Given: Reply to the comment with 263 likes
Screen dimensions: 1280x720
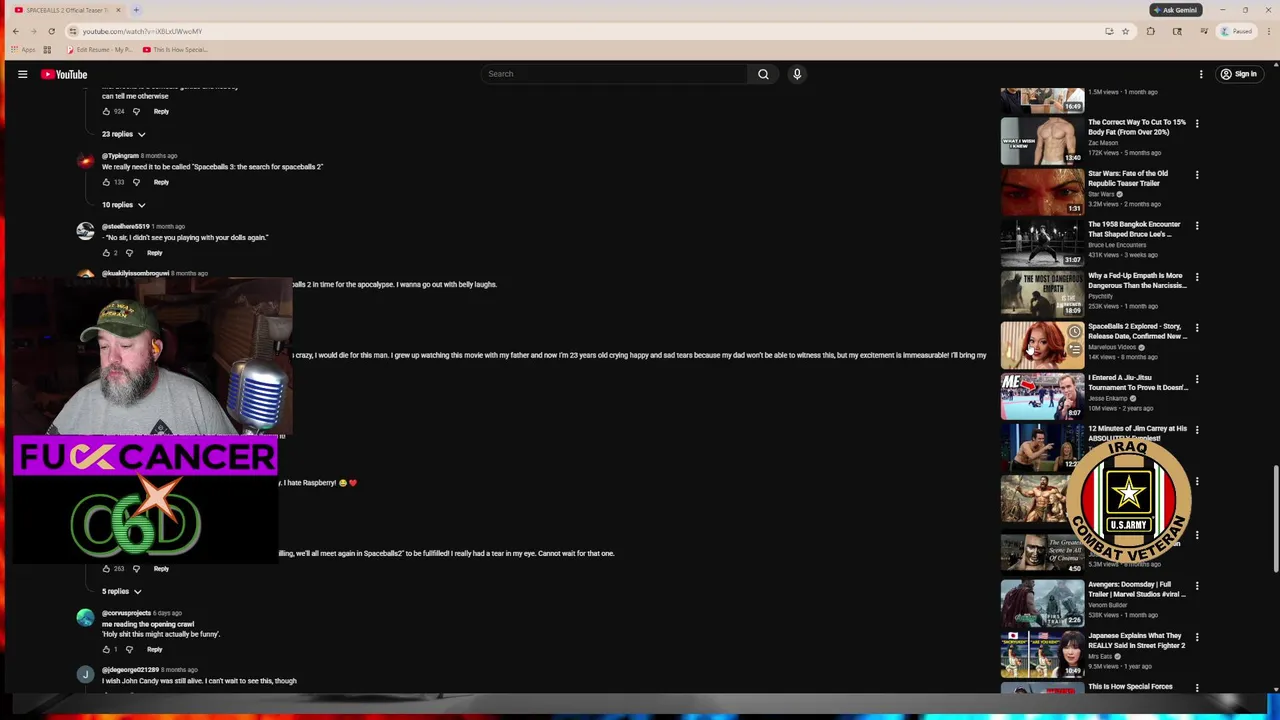Looking at the screenshot, I should [x=161, y=569].
